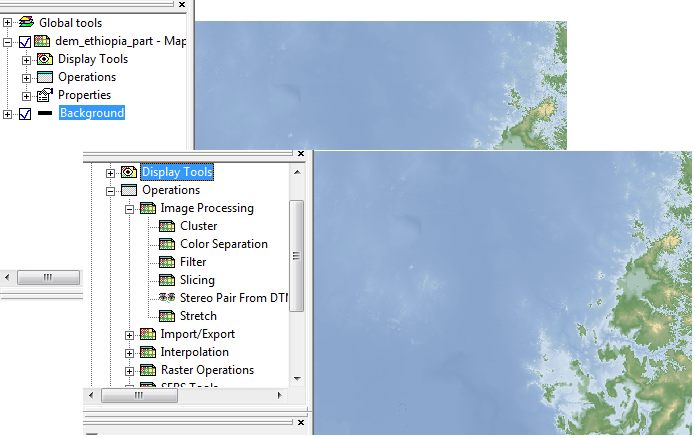The width and height of the screenshot is (695, 438).
Task: Click the Raster Operations icon
Action: click(x=148, y=370)
